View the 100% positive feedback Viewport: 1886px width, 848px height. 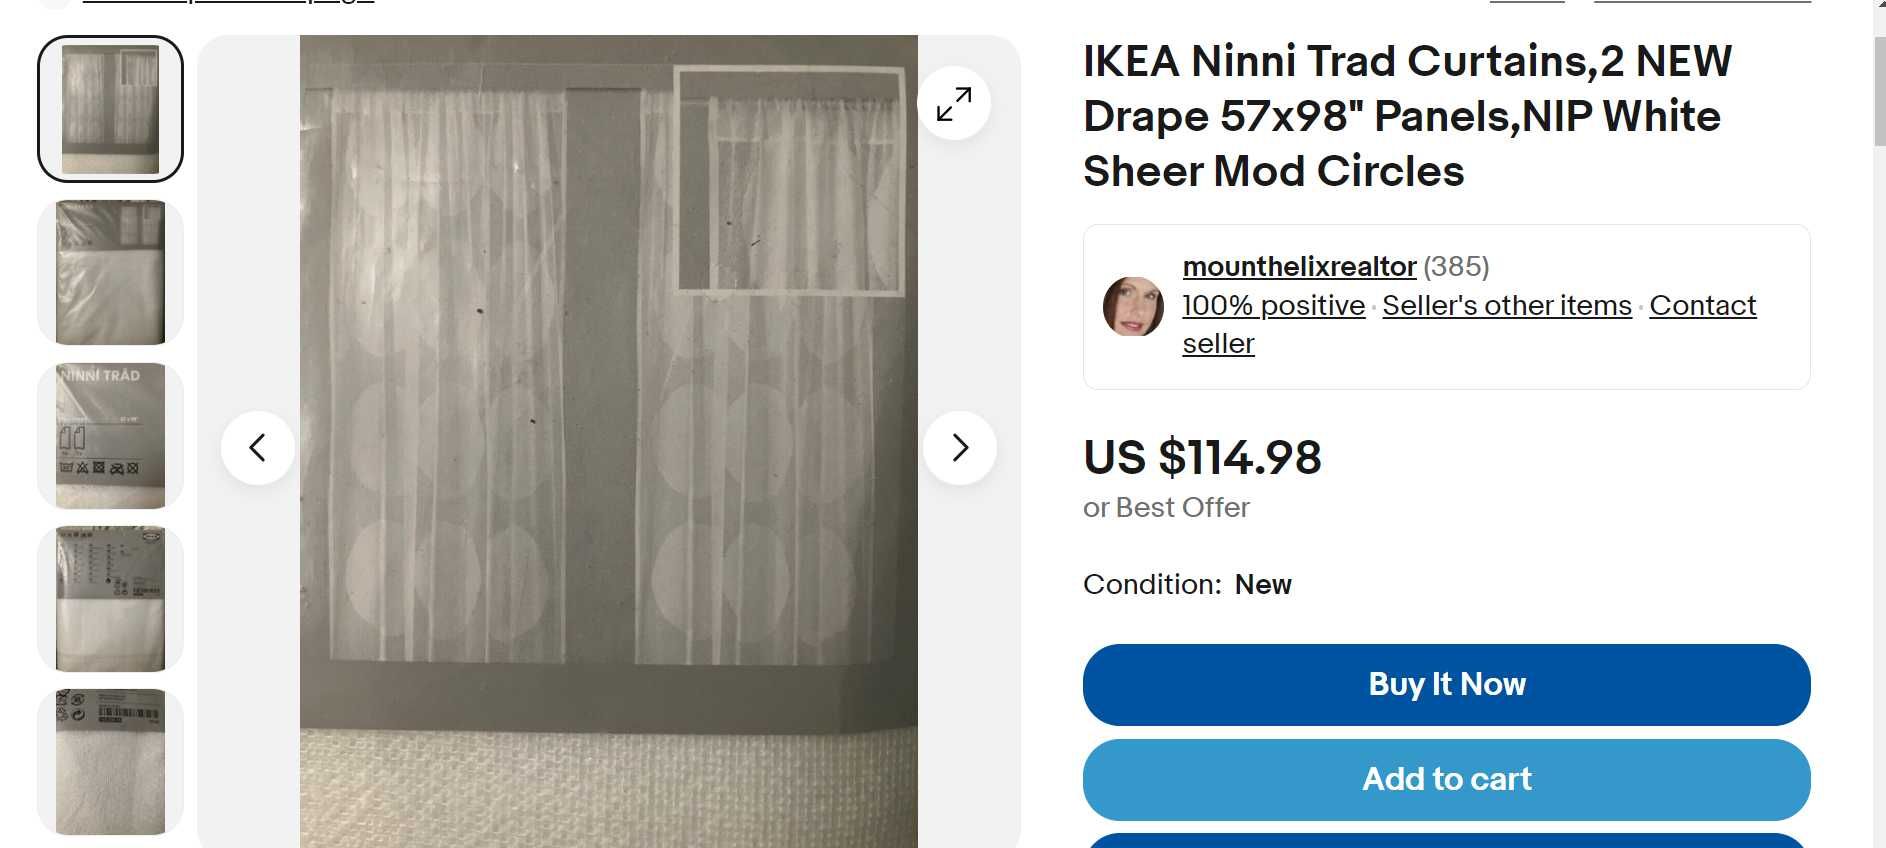tap(1273, 305)
